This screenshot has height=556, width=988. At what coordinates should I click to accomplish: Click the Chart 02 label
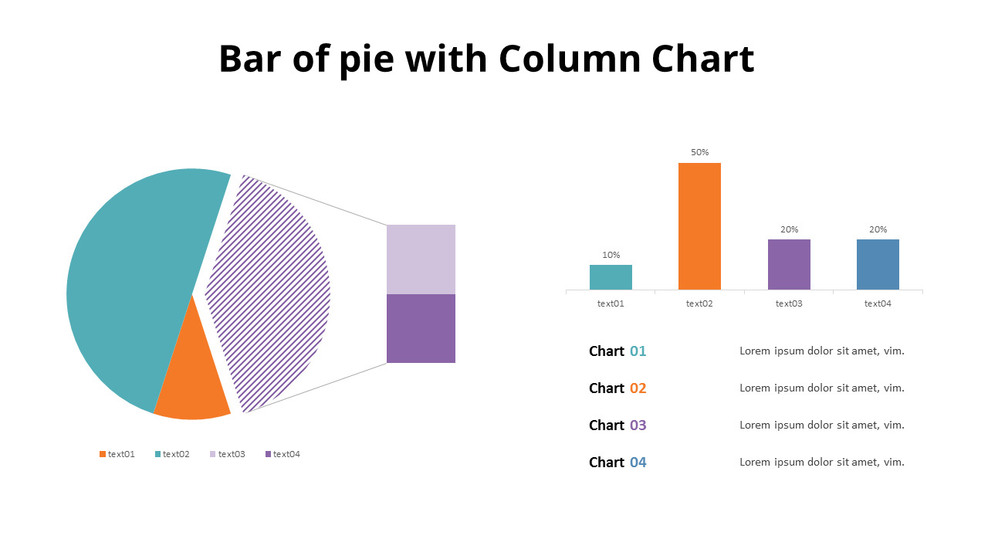(x=617, y=388)
